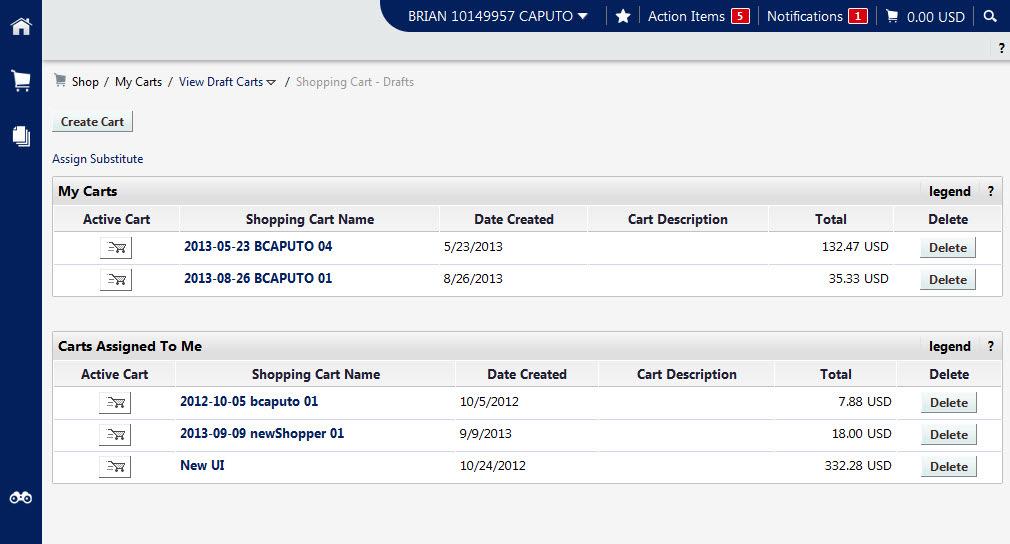Viewport: 1010px width, 544px height.
Task: Click the favorites star icon in top bar
Action: click(x=623, y=16)
